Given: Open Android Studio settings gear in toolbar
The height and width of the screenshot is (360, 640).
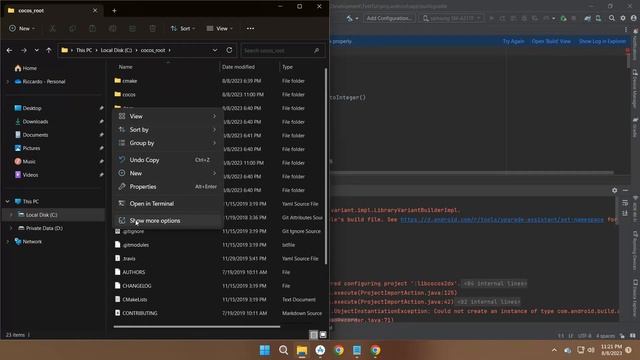Looking at the screenshot, I should tap(623, 18).
